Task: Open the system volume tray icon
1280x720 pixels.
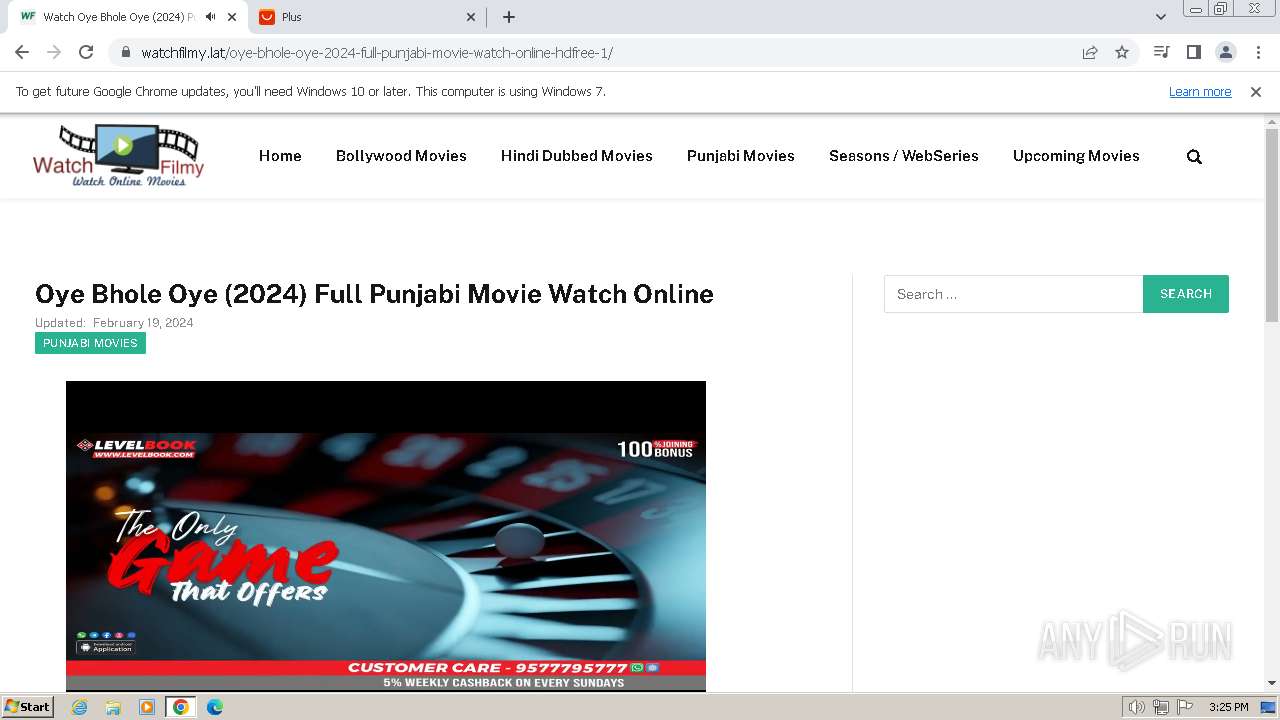Action: pyautogui.click(x=1136, y=707)
